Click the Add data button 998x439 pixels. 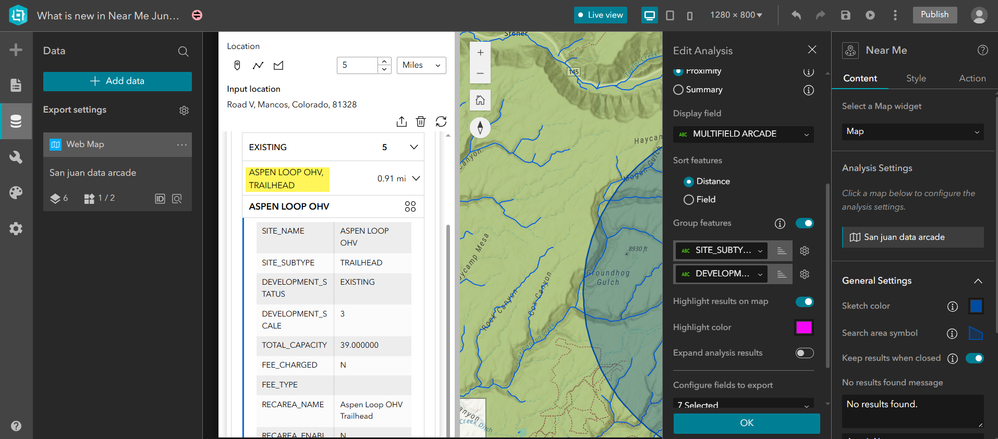tap(117, 81)
